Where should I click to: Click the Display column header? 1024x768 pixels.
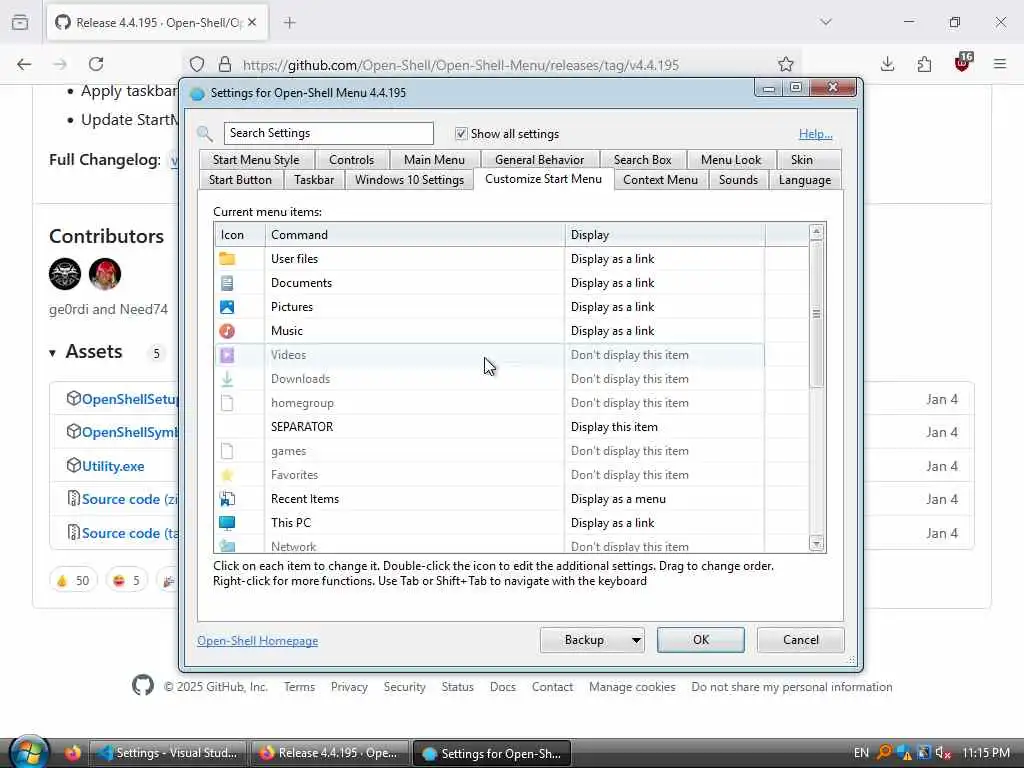point(664,235)
